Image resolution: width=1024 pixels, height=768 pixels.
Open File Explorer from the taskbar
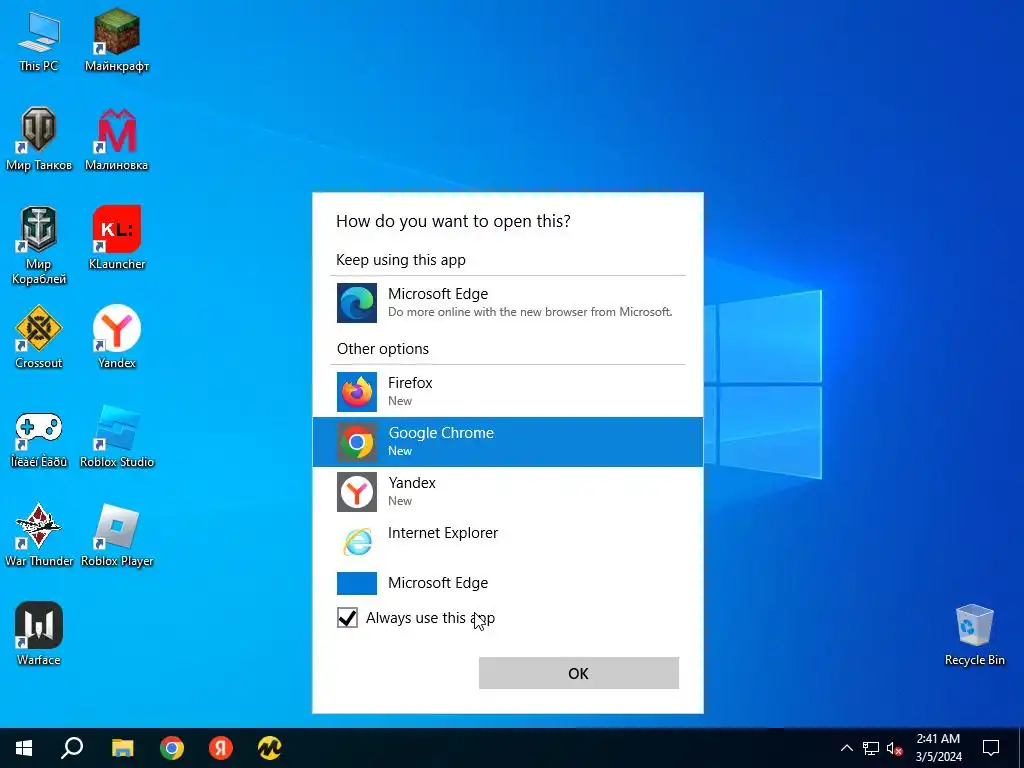tap(122, 748)
